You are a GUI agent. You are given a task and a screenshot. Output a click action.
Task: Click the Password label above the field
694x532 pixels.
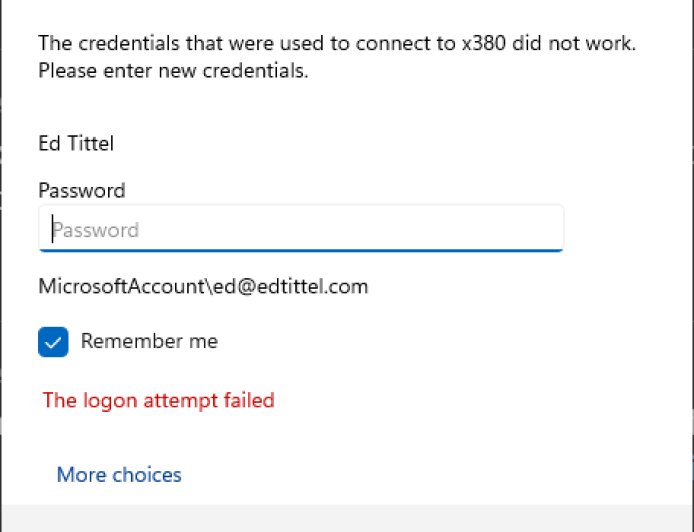coord(82,190)
